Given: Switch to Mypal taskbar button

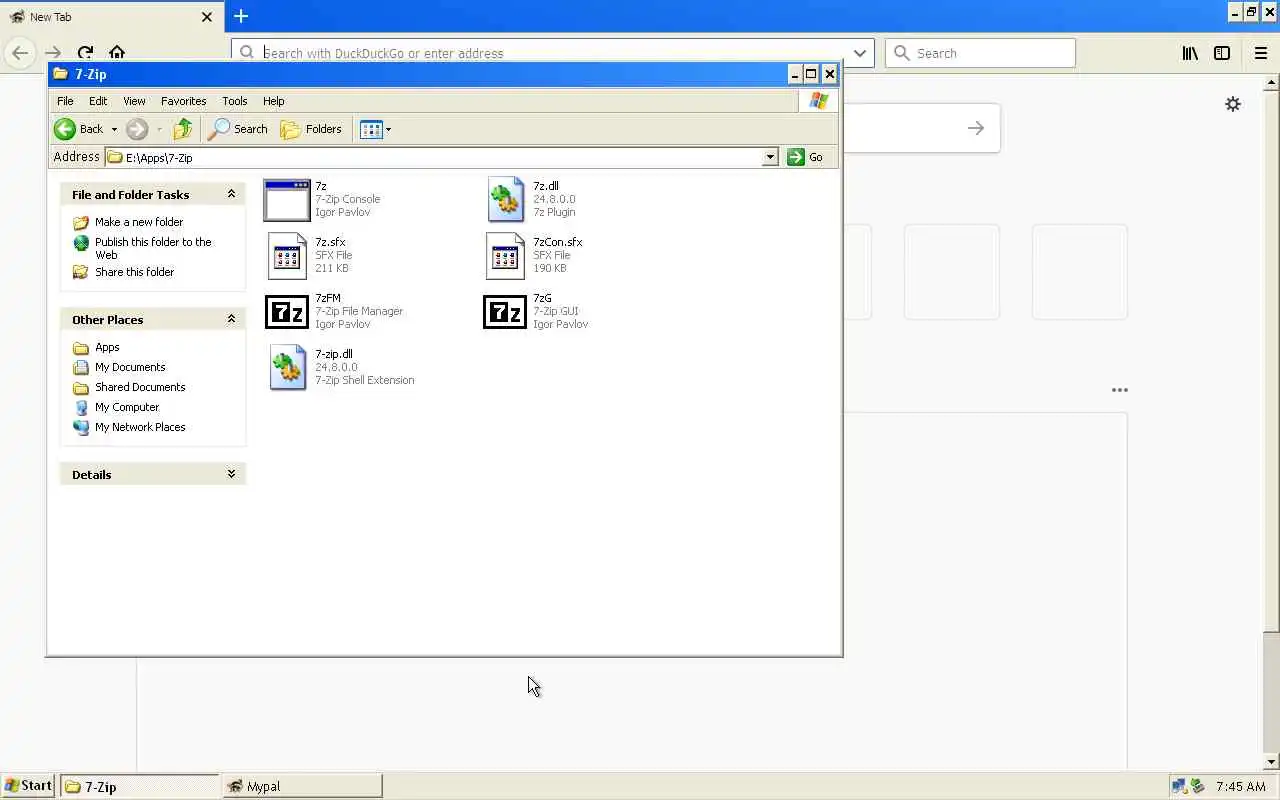Looking at the screenshot, I should coord(302,786).
